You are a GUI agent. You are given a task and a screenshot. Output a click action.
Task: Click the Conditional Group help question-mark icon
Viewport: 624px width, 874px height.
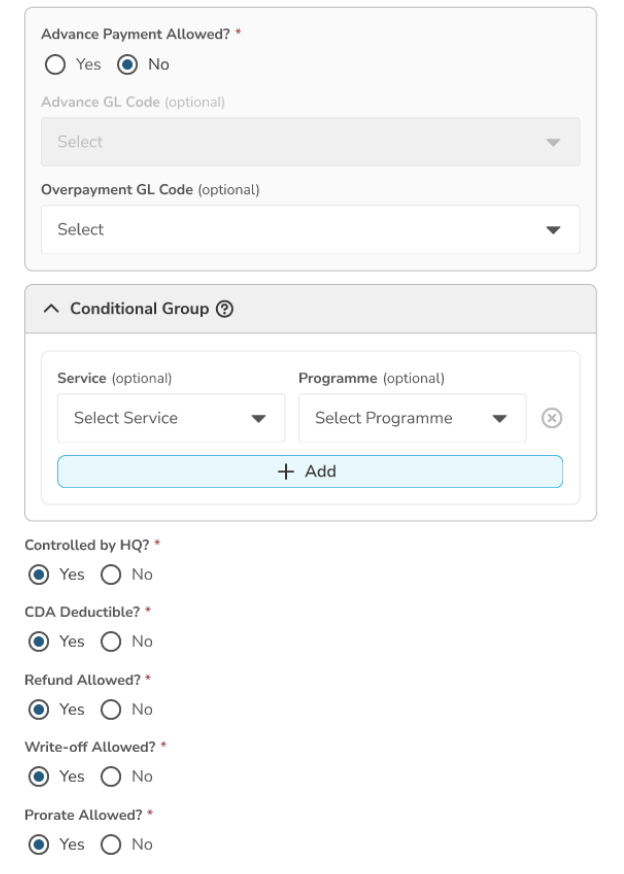tap(225, 309)
